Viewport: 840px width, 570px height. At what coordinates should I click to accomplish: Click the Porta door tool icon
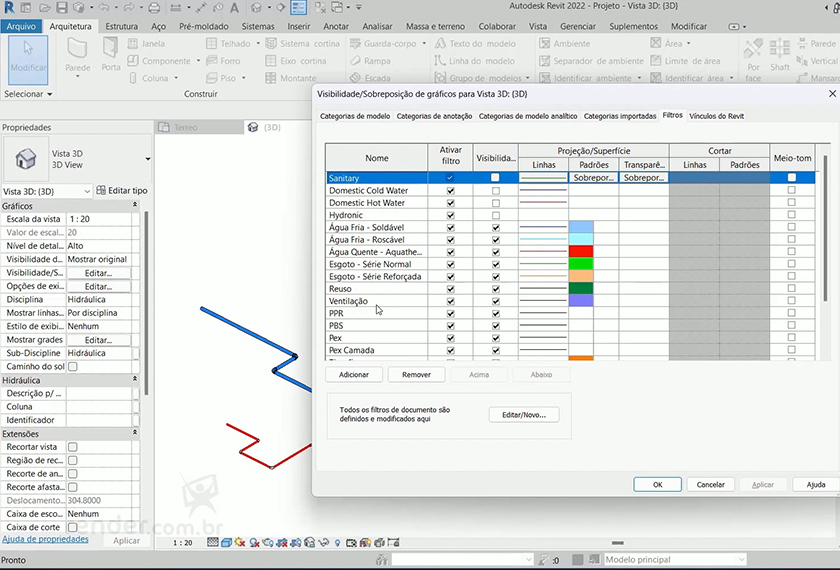point(111,56)
